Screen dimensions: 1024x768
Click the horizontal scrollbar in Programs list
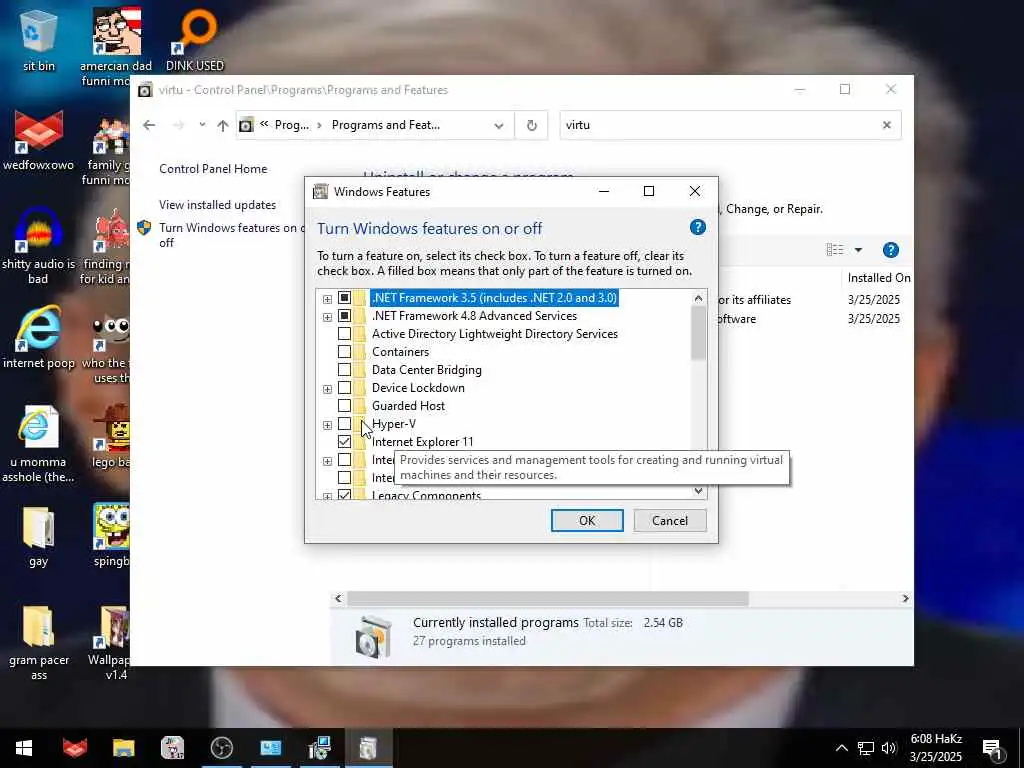coord(547,598)
